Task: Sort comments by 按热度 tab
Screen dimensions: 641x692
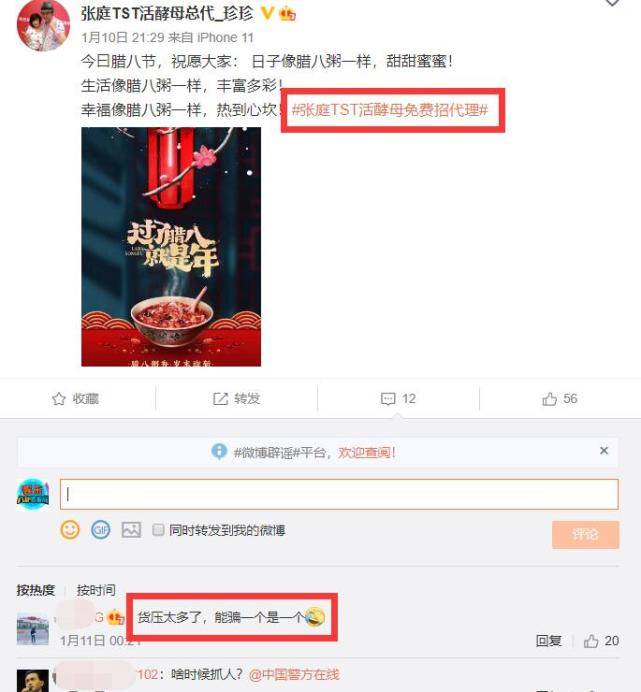Action: [x=36, y=590]
